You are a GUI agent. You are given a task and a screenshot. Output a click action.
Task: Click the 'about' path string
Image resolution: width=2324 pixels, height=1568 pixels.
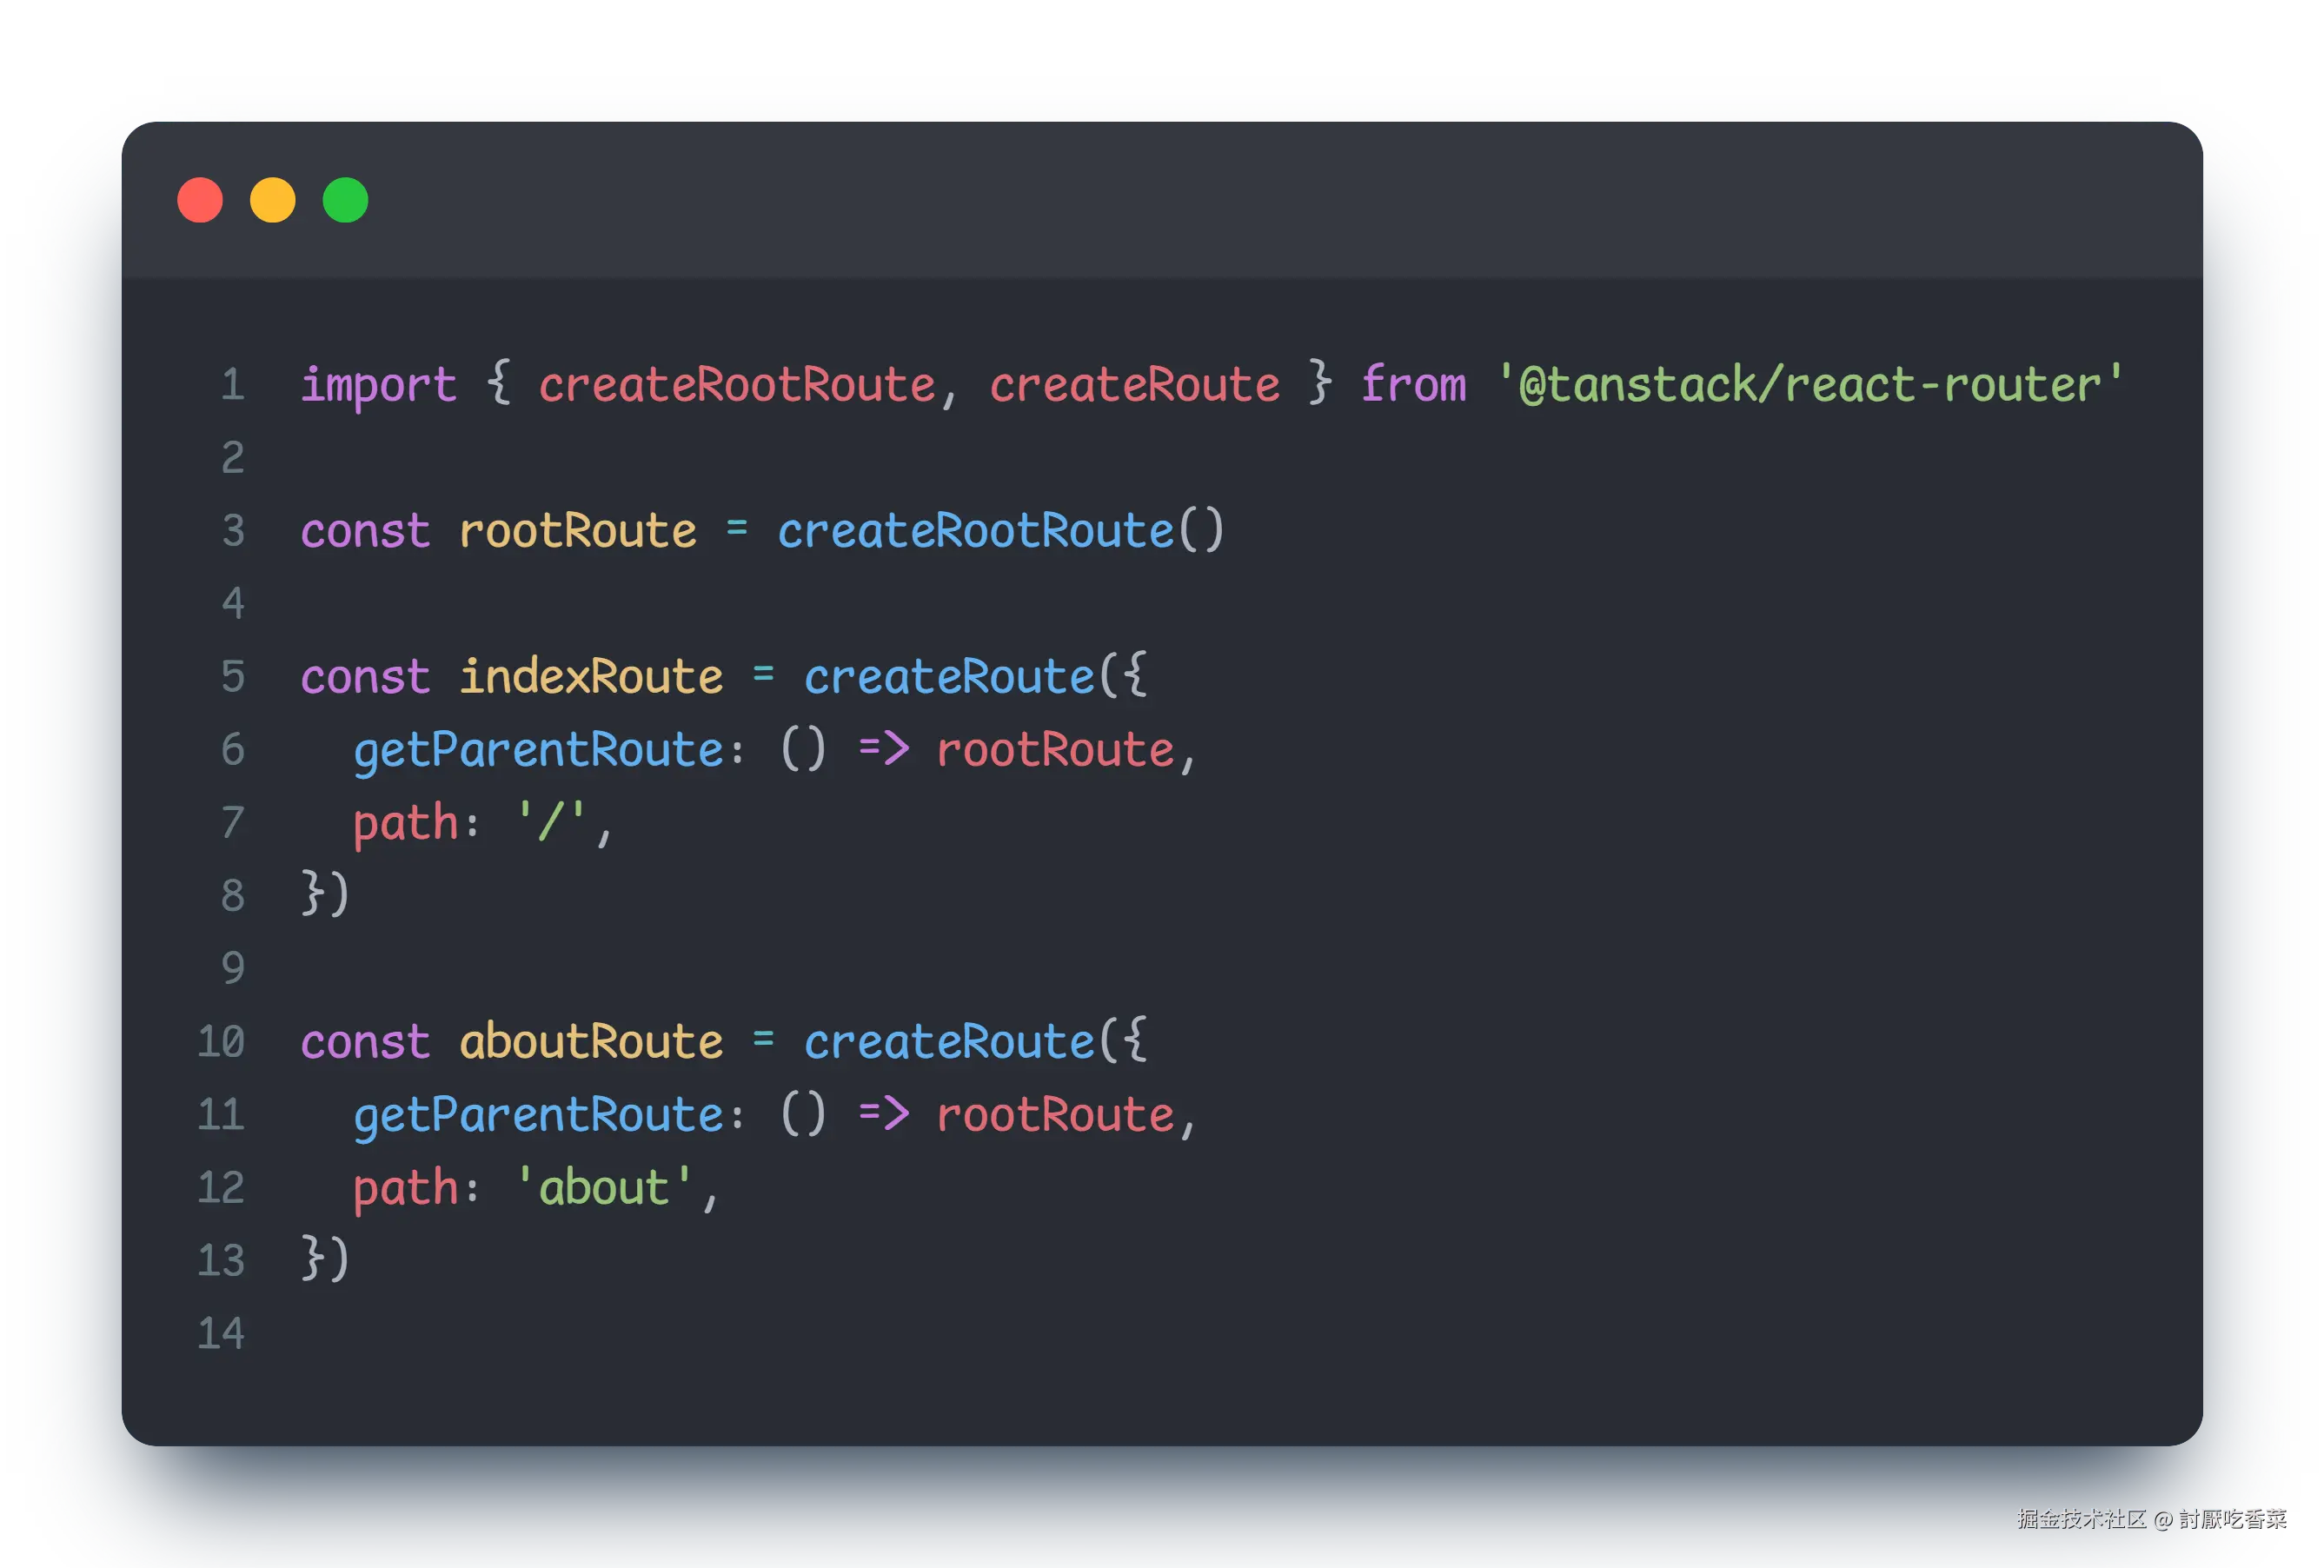coord(604,1189)
